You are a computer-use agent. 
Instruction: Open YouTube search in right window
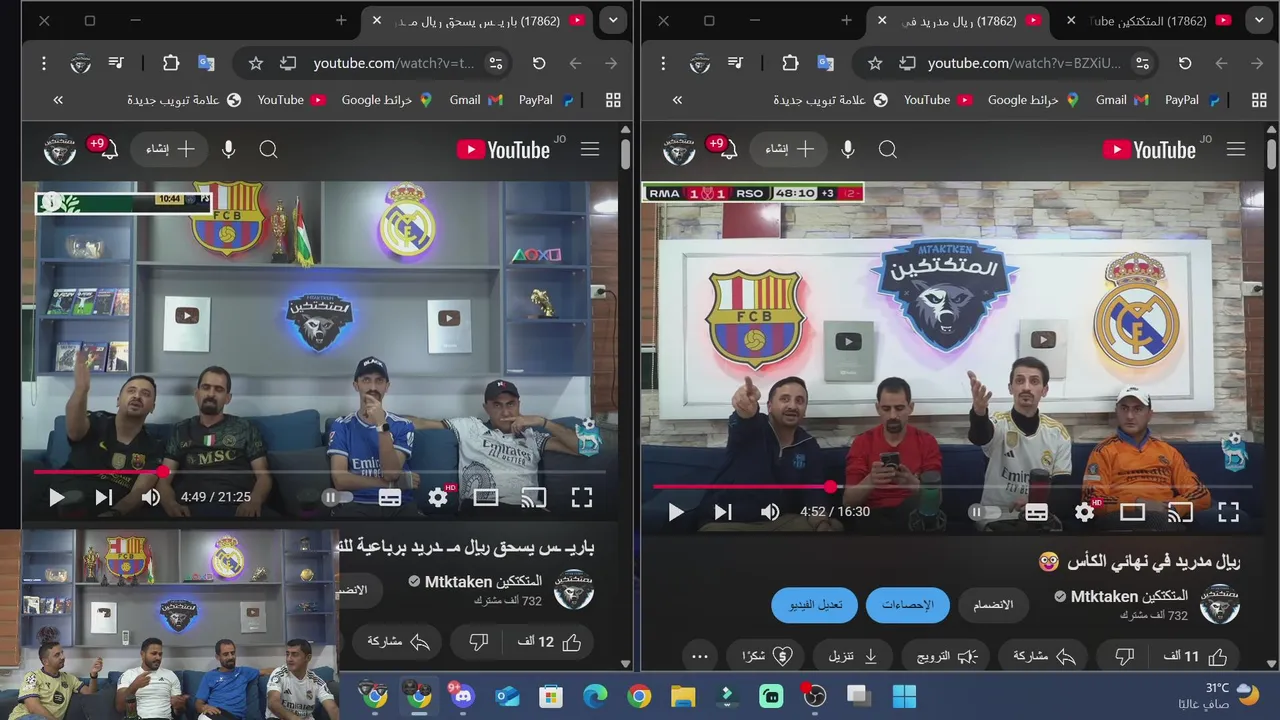coord(887,149)
